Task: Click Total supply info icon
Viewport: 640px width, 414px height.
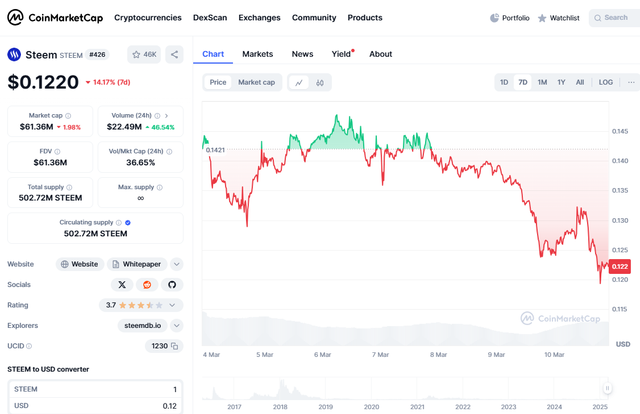Action: (69, 187)
